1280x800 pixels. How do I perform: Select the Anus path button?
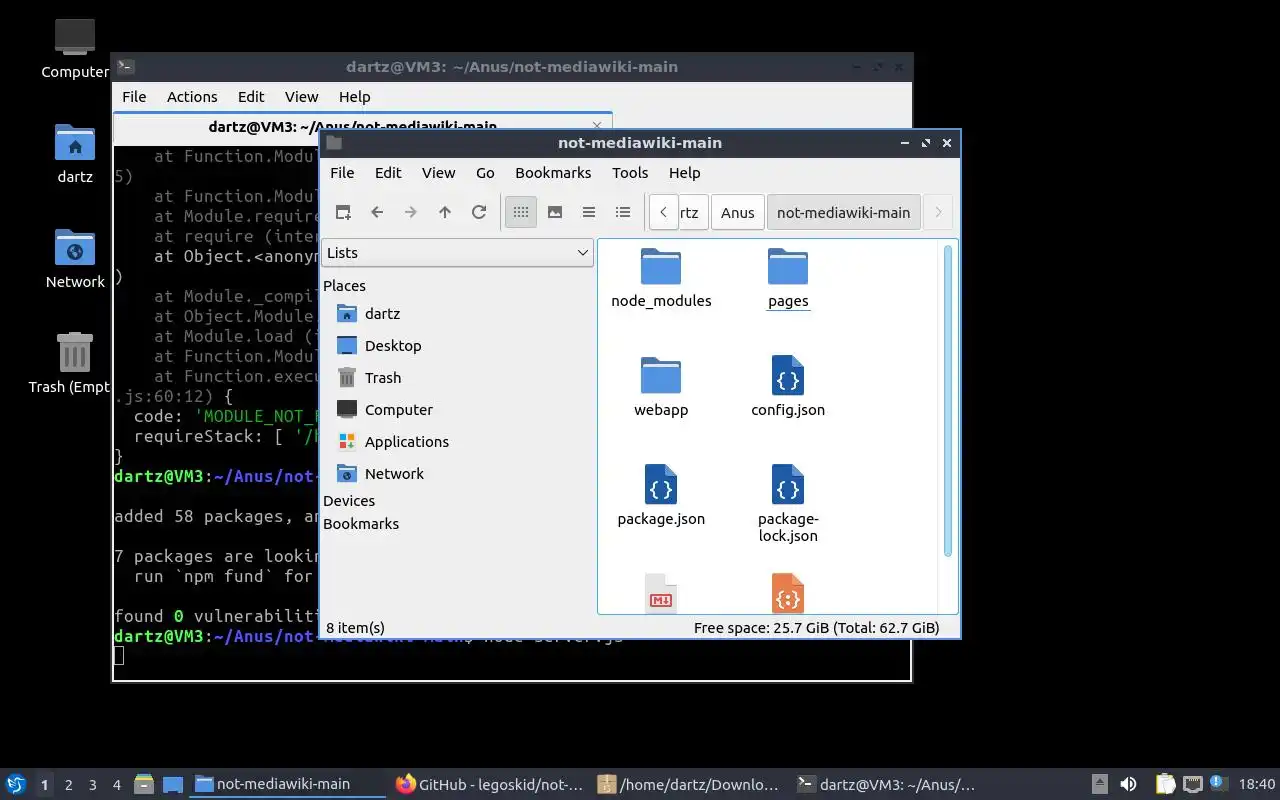pos(738,212)
